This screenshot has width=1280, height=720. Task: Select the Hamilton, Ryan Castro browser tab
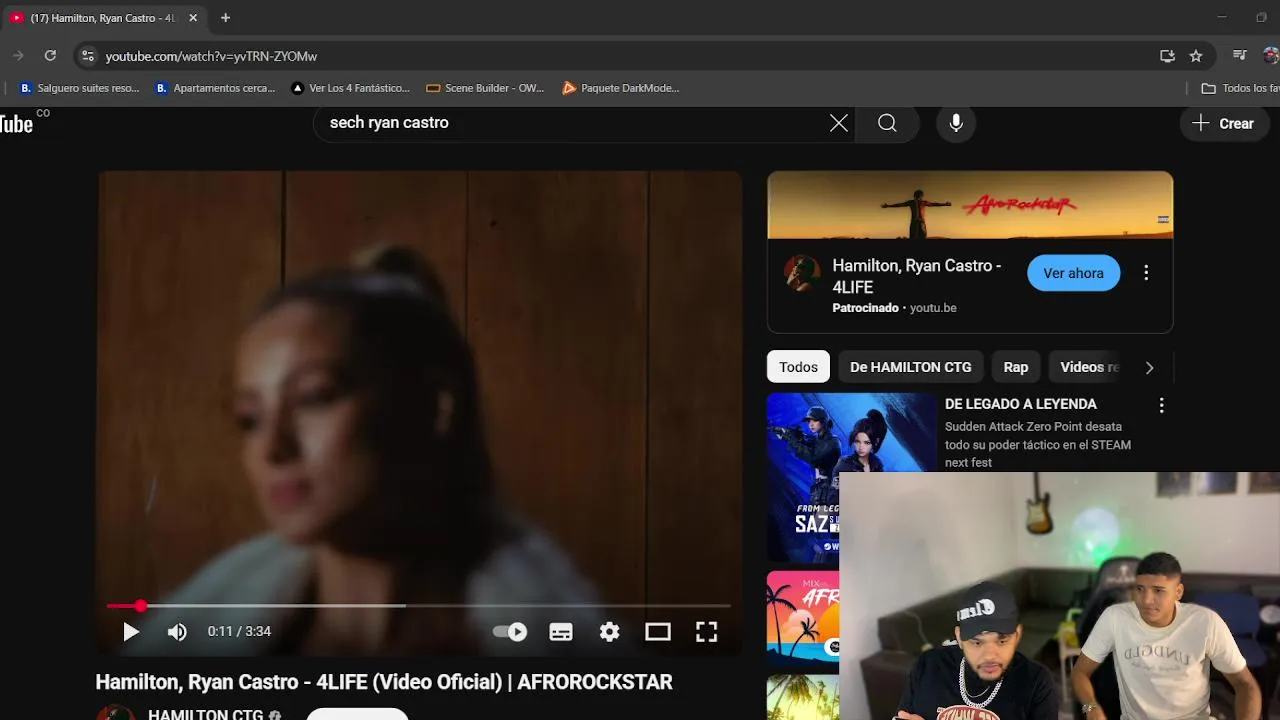pyautogui.click(x=103, y=18)
